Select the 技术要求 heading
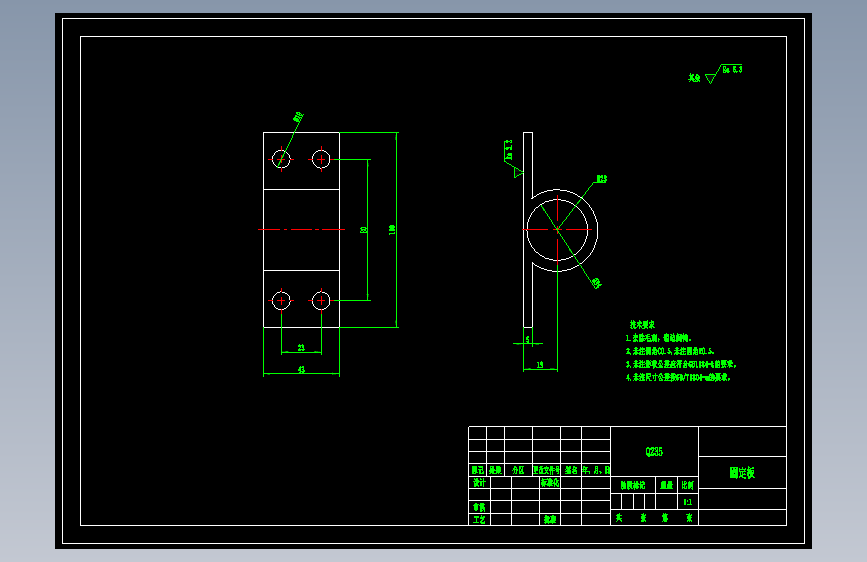This screenshot has height=562, width=867. point(642,325)
